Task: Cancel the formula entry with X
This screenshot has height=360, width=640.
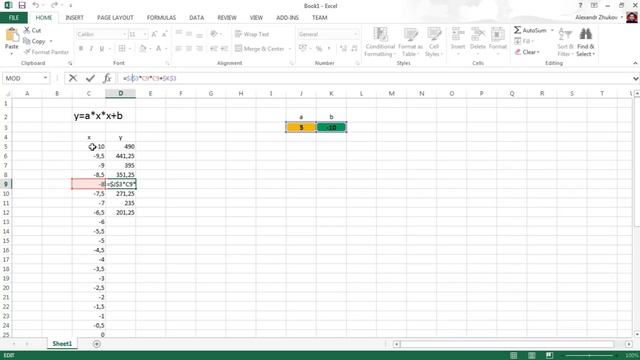Action: tap(73, 78)
